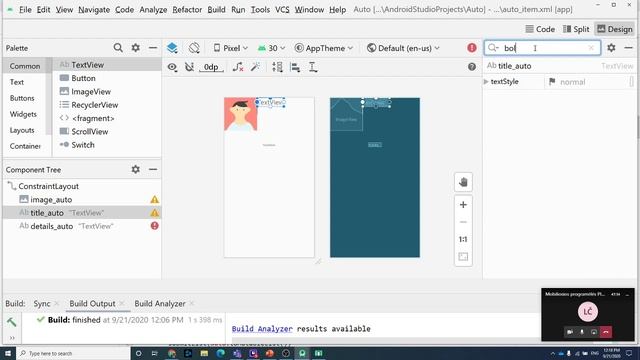Open the Build menu
The width and height of the screenshot is (640, 360).
[216, 9]
